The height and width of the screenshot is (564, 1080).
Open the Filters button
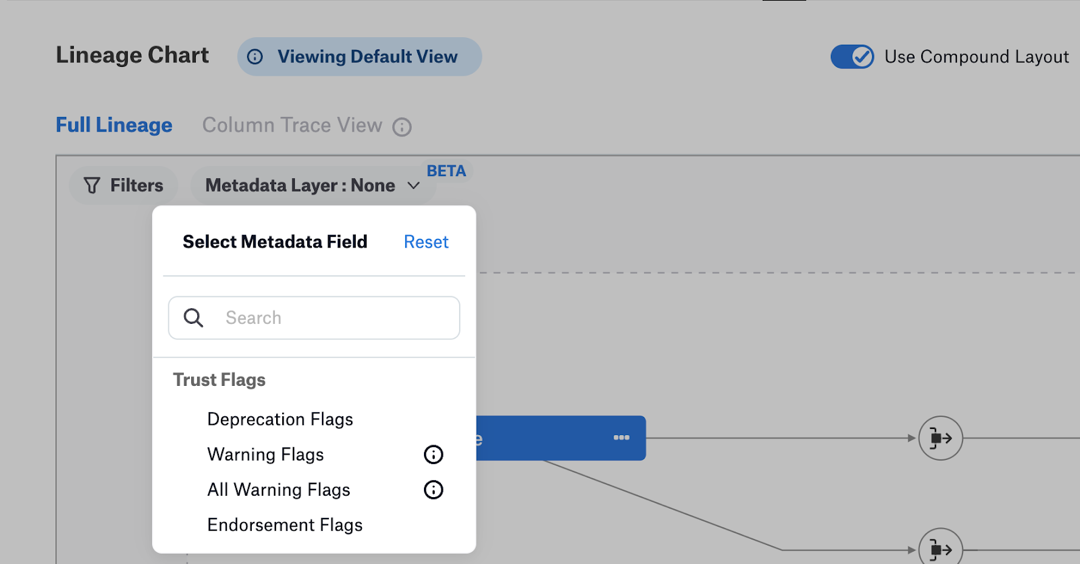pyautogui.click(x=123, y=185)
